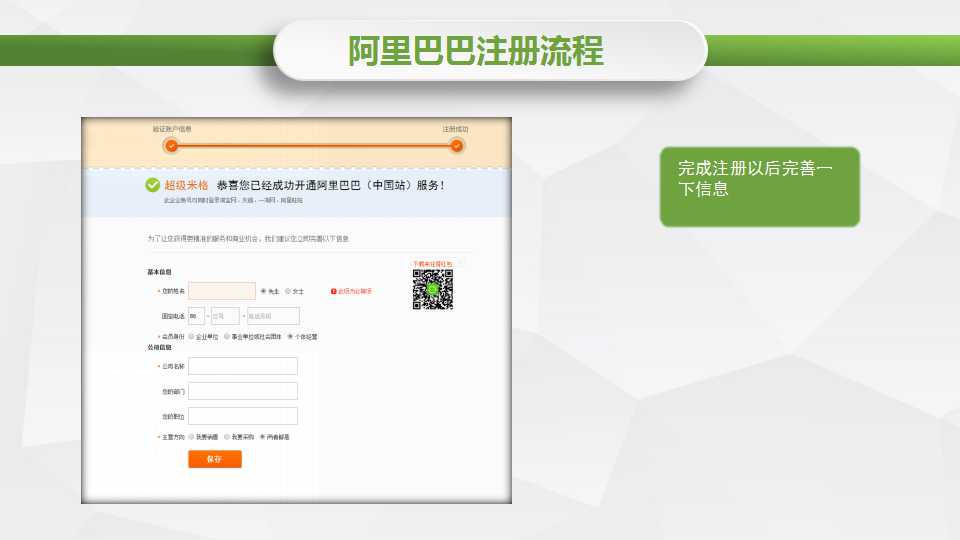Image resolution: width=960 pixels, height=540 pixels.
Task: Click the first step circle in progress bar
Action: click(x=172, y=146)
